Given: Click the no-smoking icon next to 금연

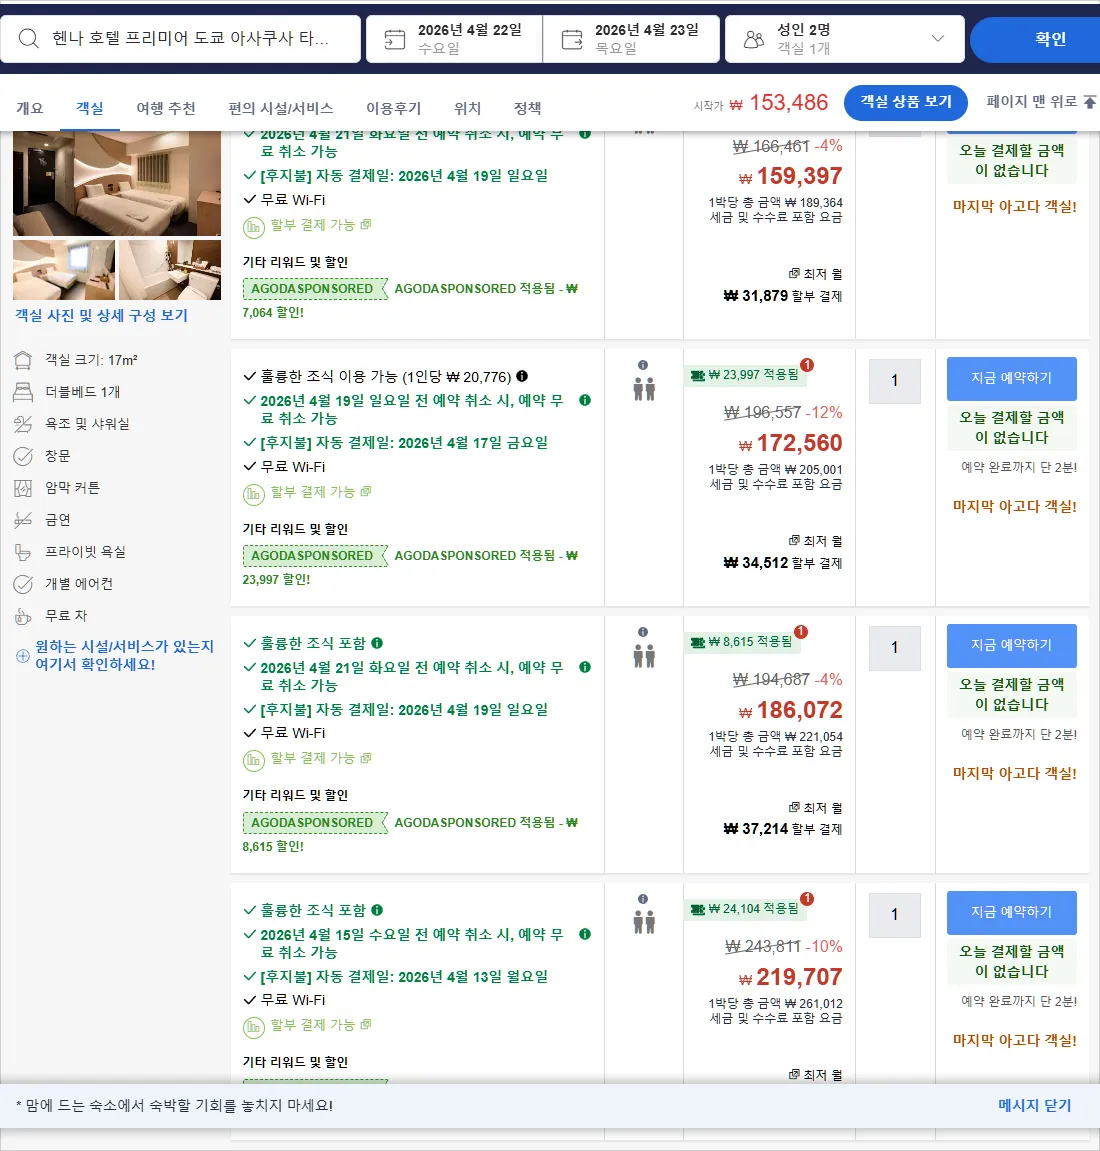Looking at the screenshot, I should click(23, 520).
